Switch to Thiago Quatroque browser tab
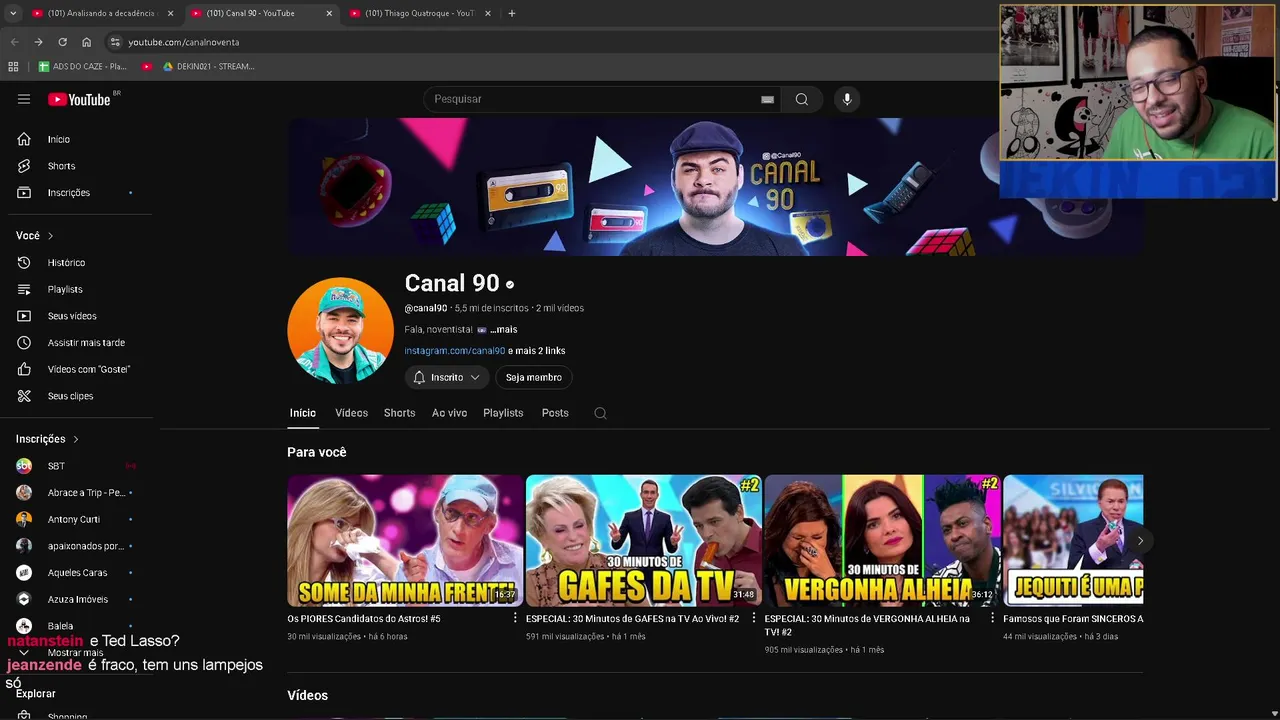 point(418,13)
